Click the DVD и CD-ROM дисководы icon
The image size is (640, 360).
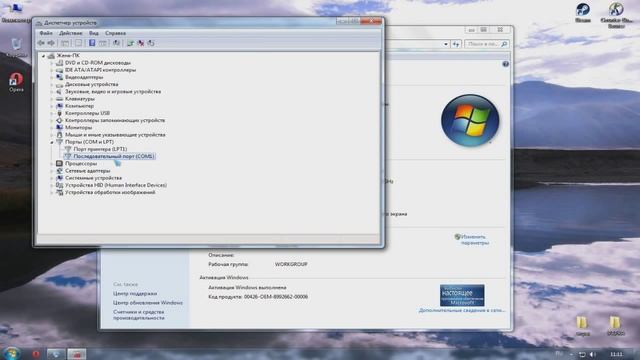(60, 62)
